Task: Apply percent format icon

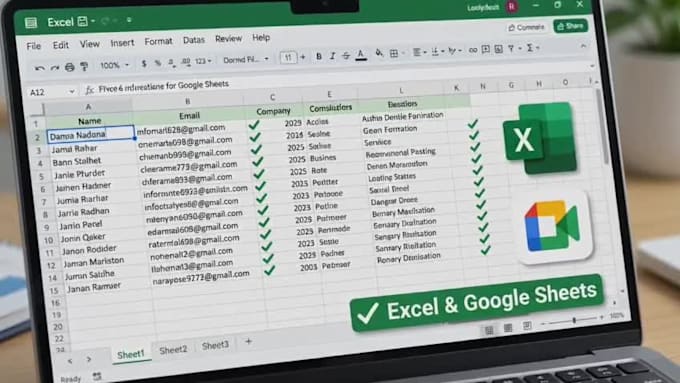Action: point(157,63)
